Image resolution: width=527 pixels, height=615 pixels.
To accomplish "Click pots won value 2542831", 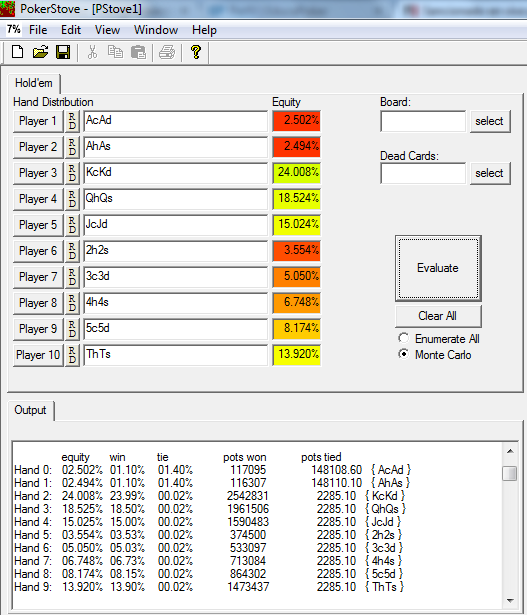I will click(247, 496).
